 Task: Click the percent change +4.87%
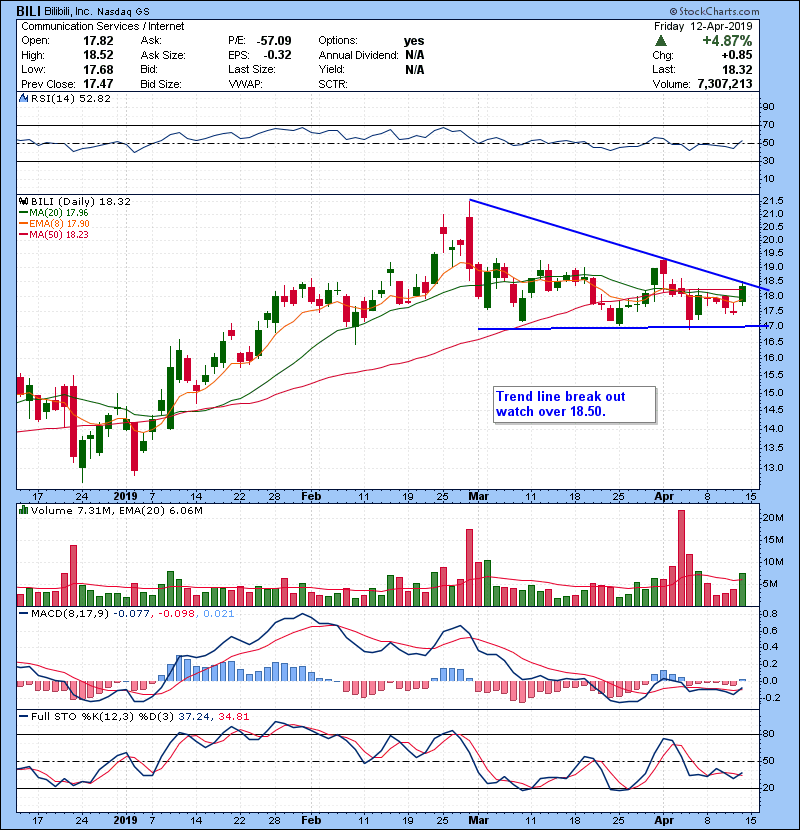(x=727, y=41)
